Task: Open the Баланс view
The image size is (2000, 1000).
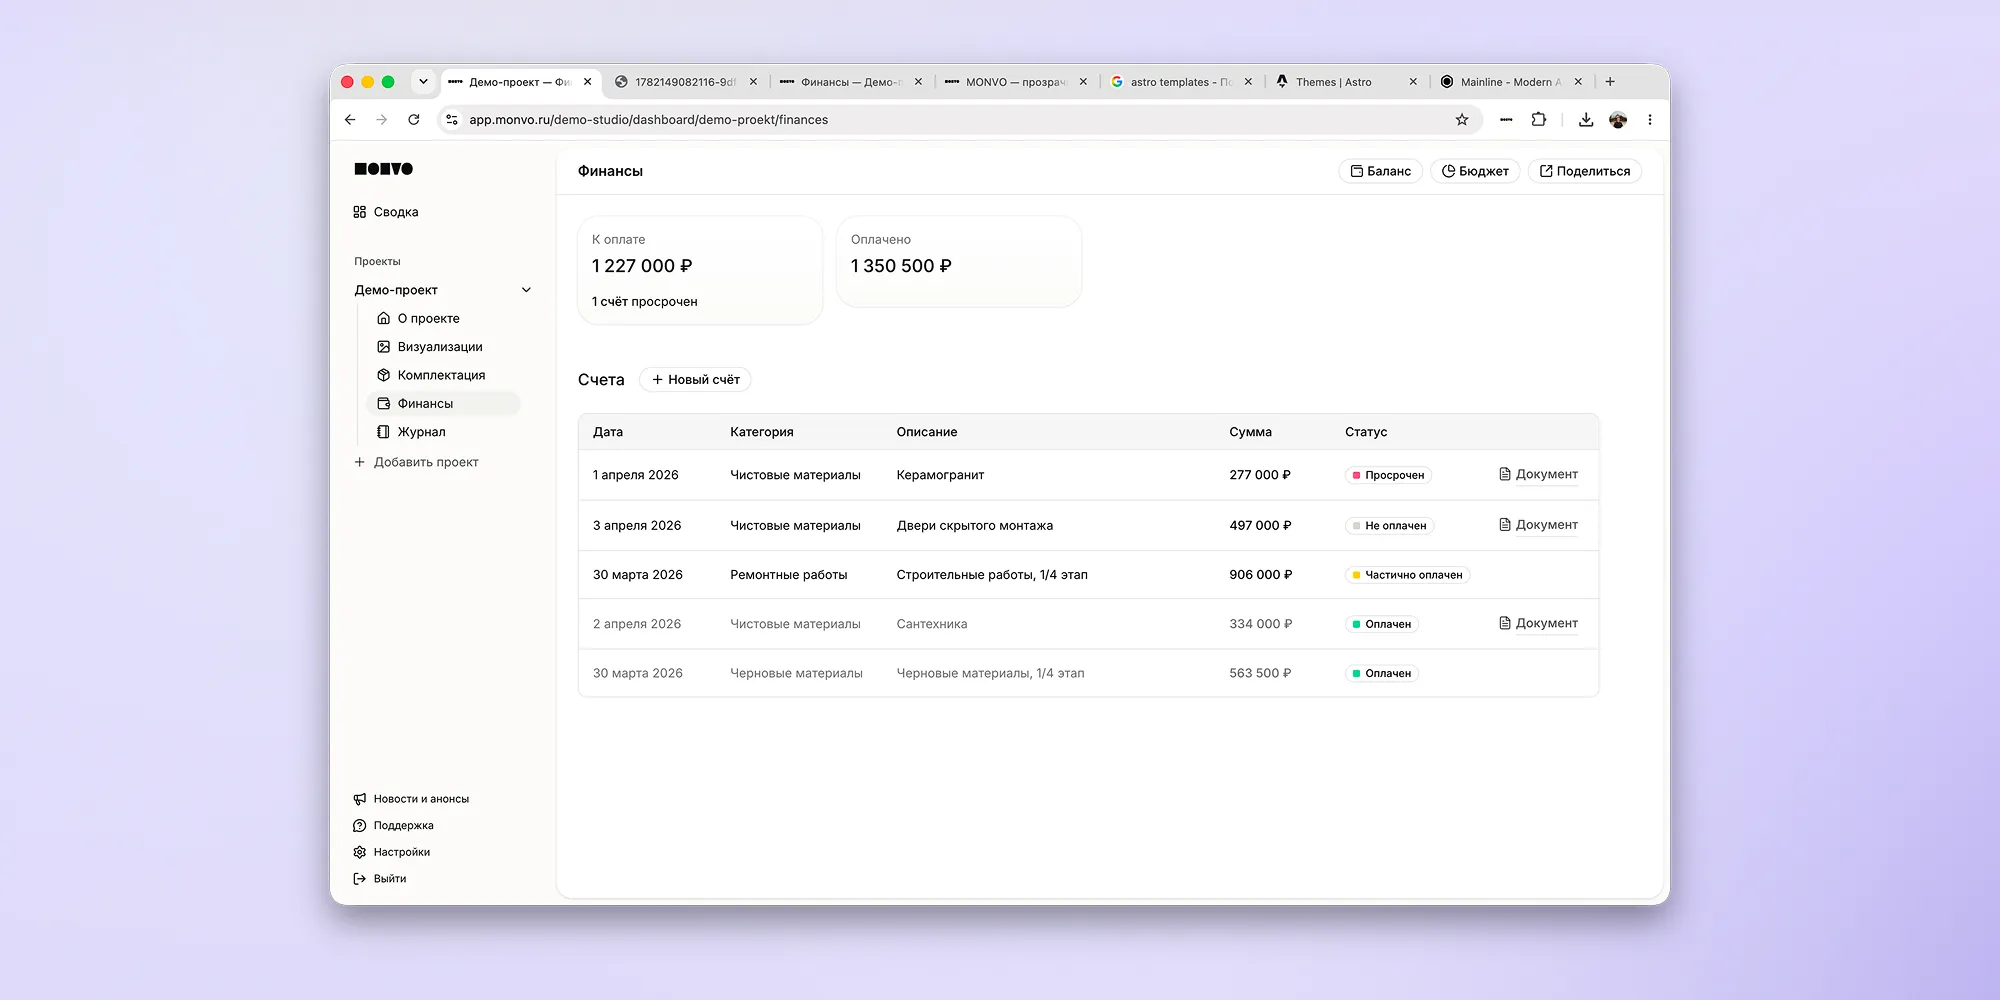Action: pyautogui.click(x=1380, y=171)
